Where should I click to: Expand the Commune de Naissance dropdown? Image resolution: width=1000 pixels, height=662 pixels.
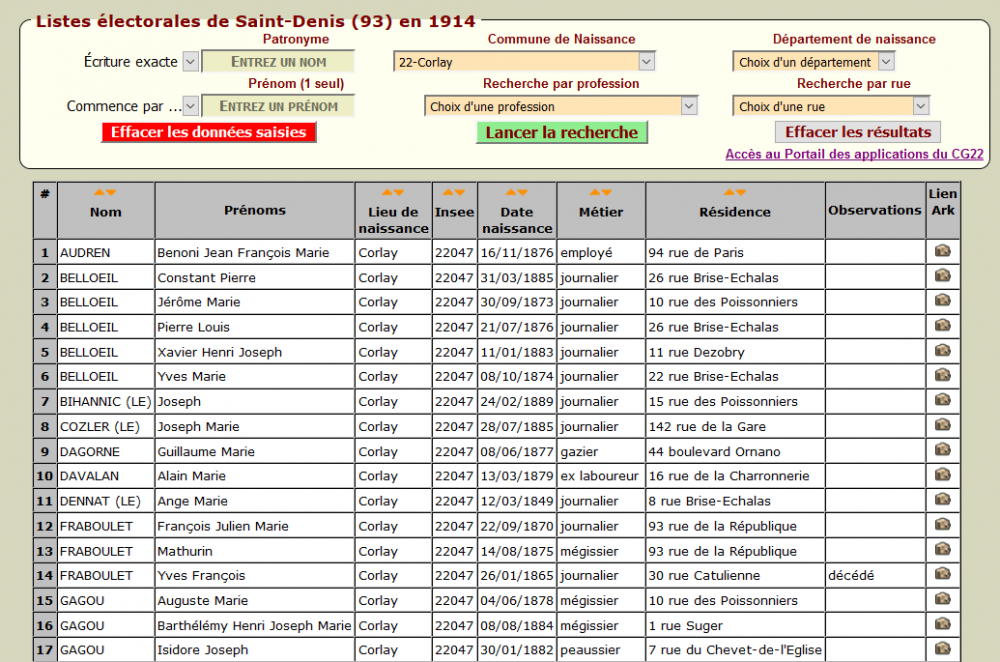(x=646, y=62)
